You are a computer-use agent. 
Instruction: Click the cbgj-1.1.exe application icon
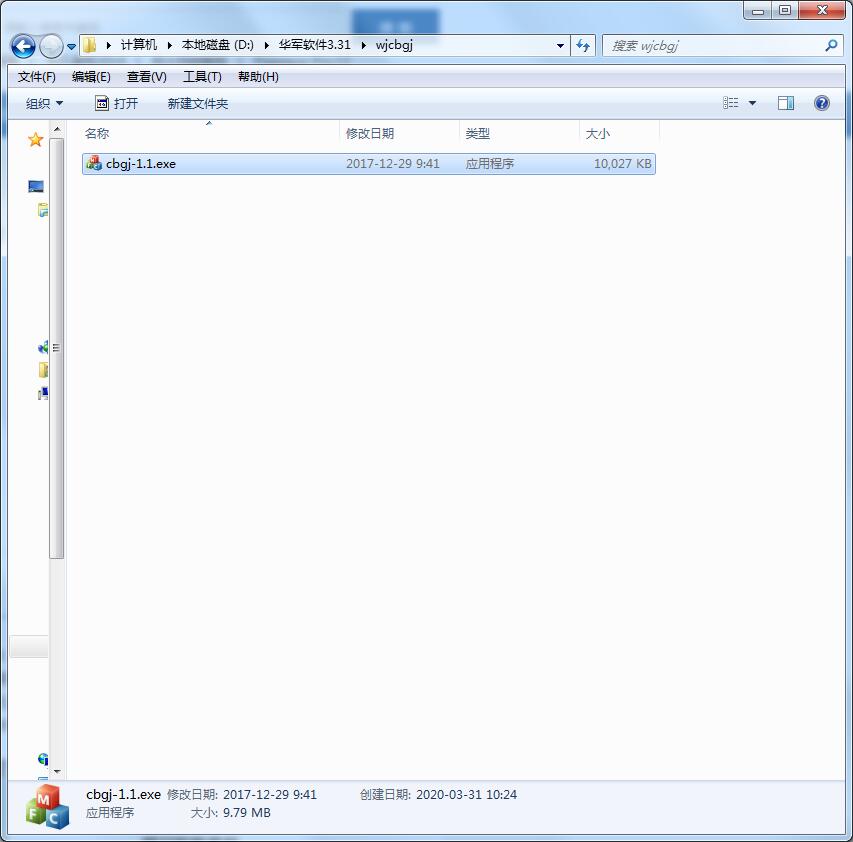point(96,163)
